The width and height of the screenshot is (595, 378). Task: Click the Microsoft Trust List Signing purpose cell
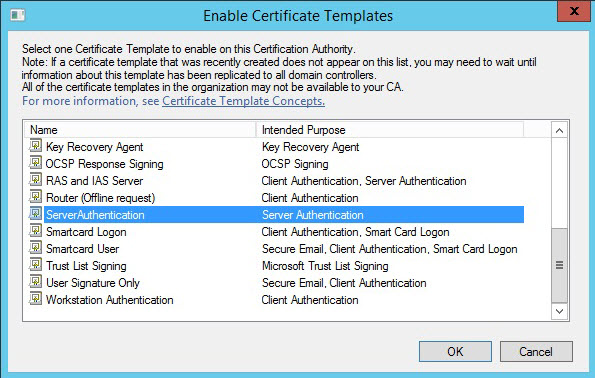tap(325, 266)
